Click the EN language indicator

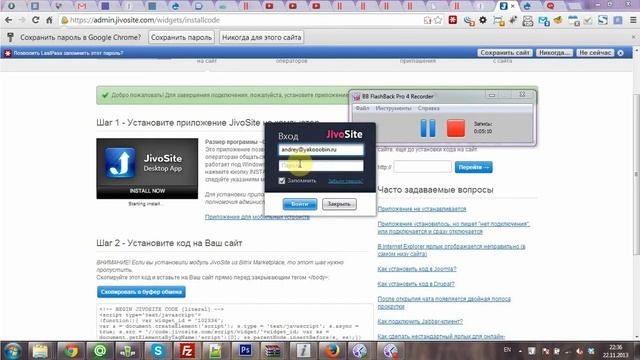point(507,350)
